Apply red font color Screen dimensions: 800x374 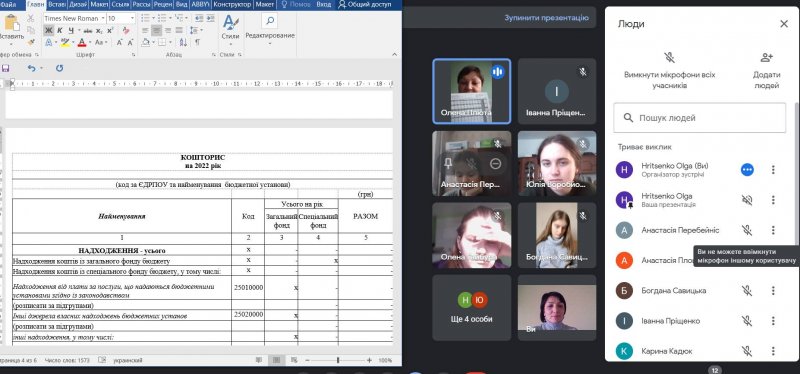coord(82,42)
